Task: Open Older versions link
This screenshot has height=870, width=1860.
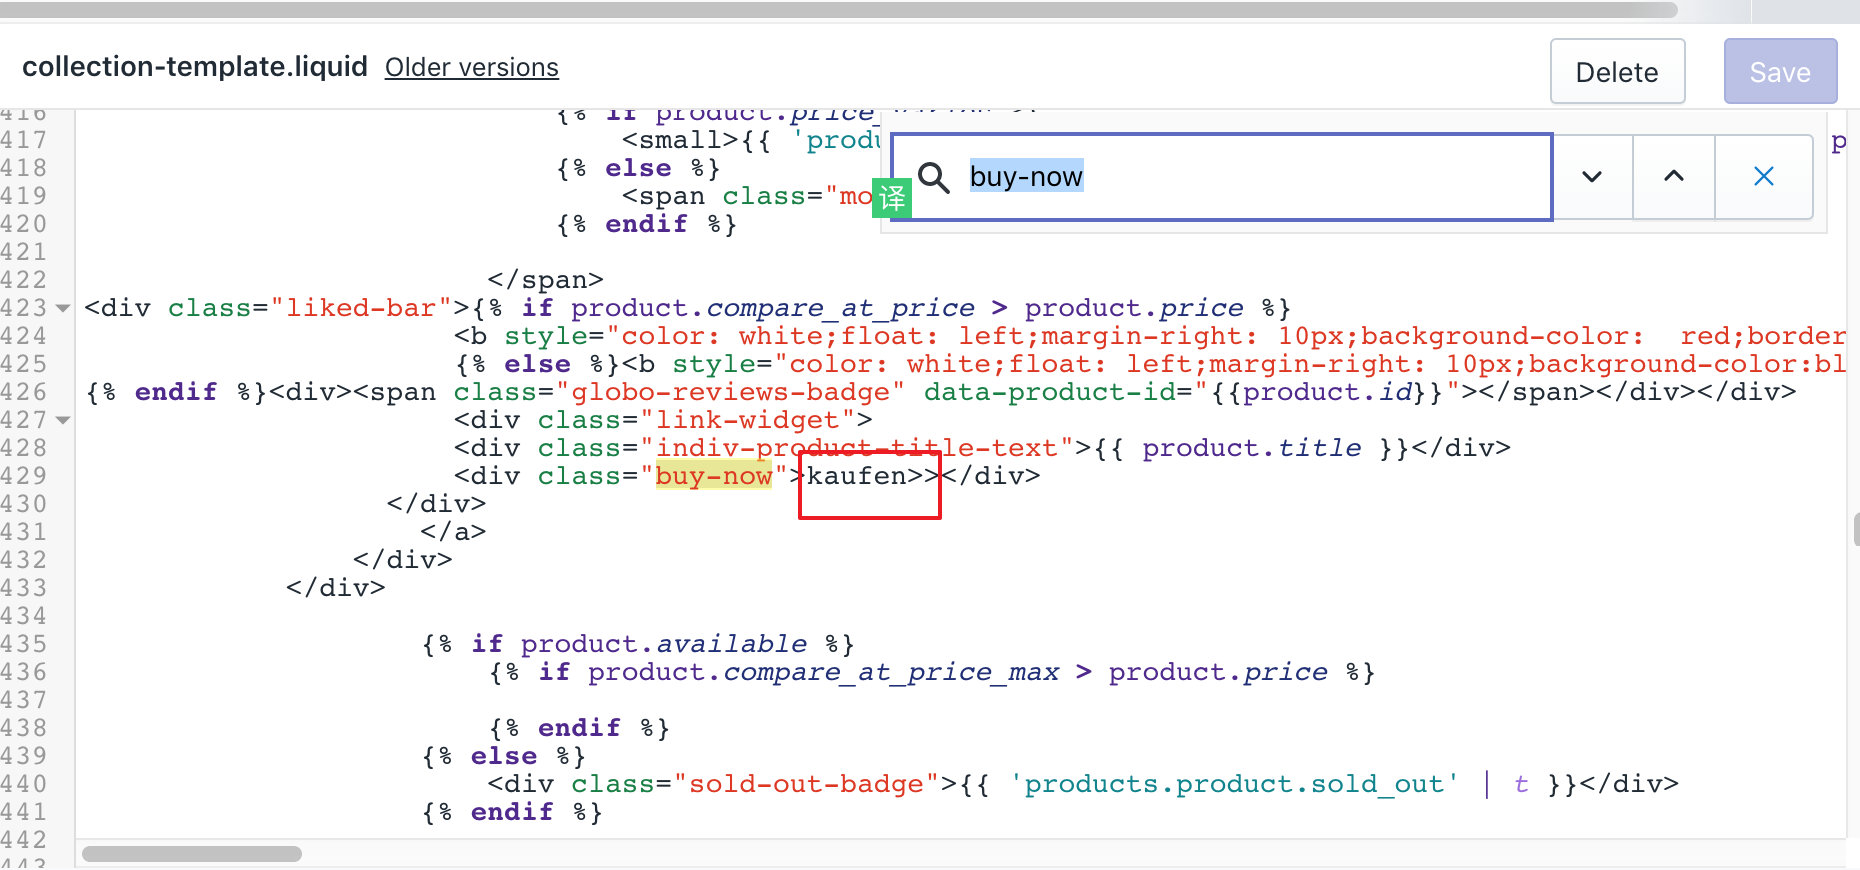Action: (x=472, y=67)
